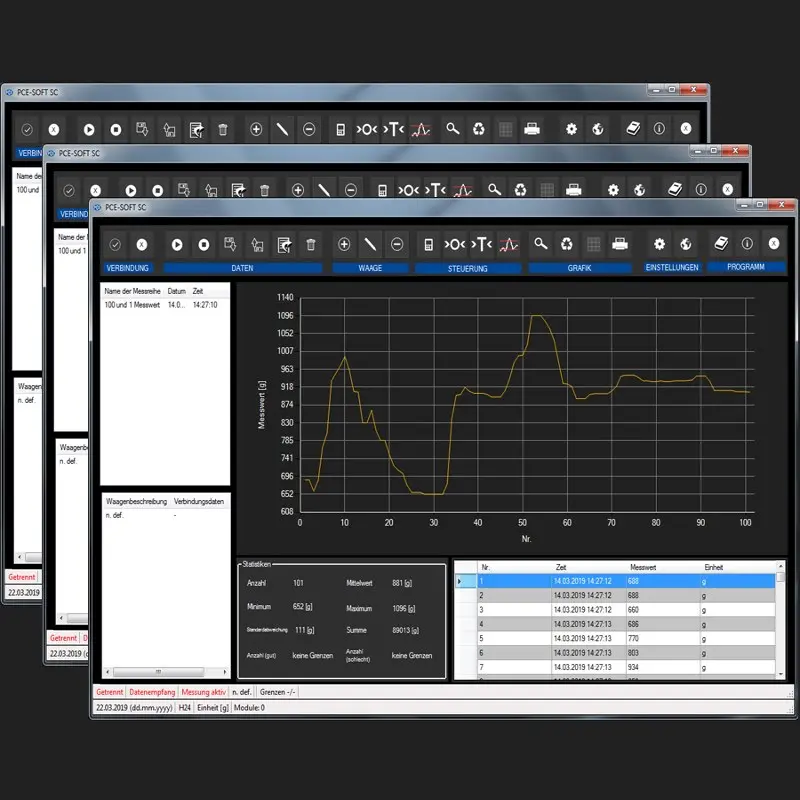
Task: Click the plus icon in the front window's WAAGE group
Action: click(x=344, y=244)
